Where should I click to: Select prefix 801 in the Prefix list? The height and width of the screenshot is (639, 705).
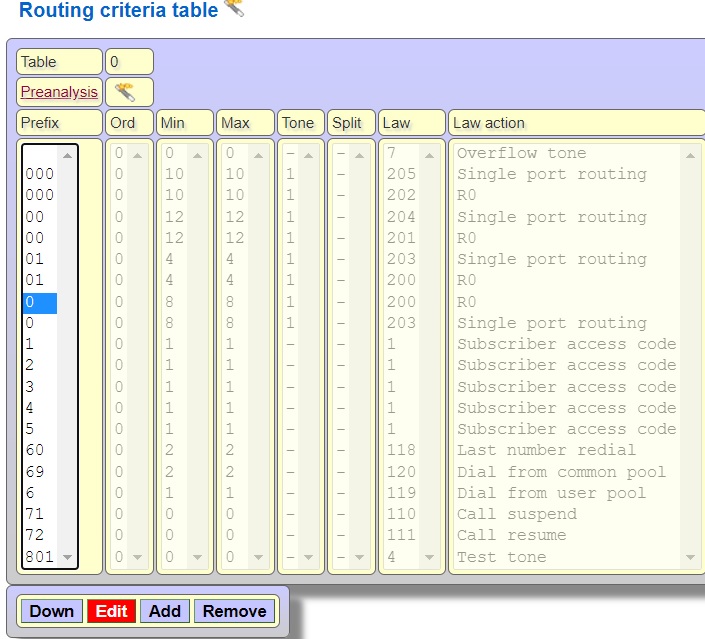(x=39, y=557)
